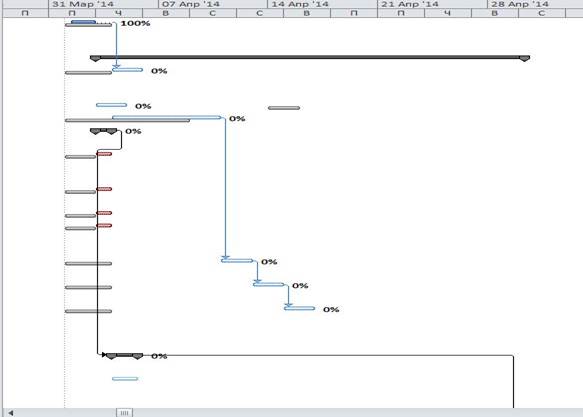Click the isolated gray baseline bar near 14 Апр
Screen dimensions: 583x417
[284, 108]
